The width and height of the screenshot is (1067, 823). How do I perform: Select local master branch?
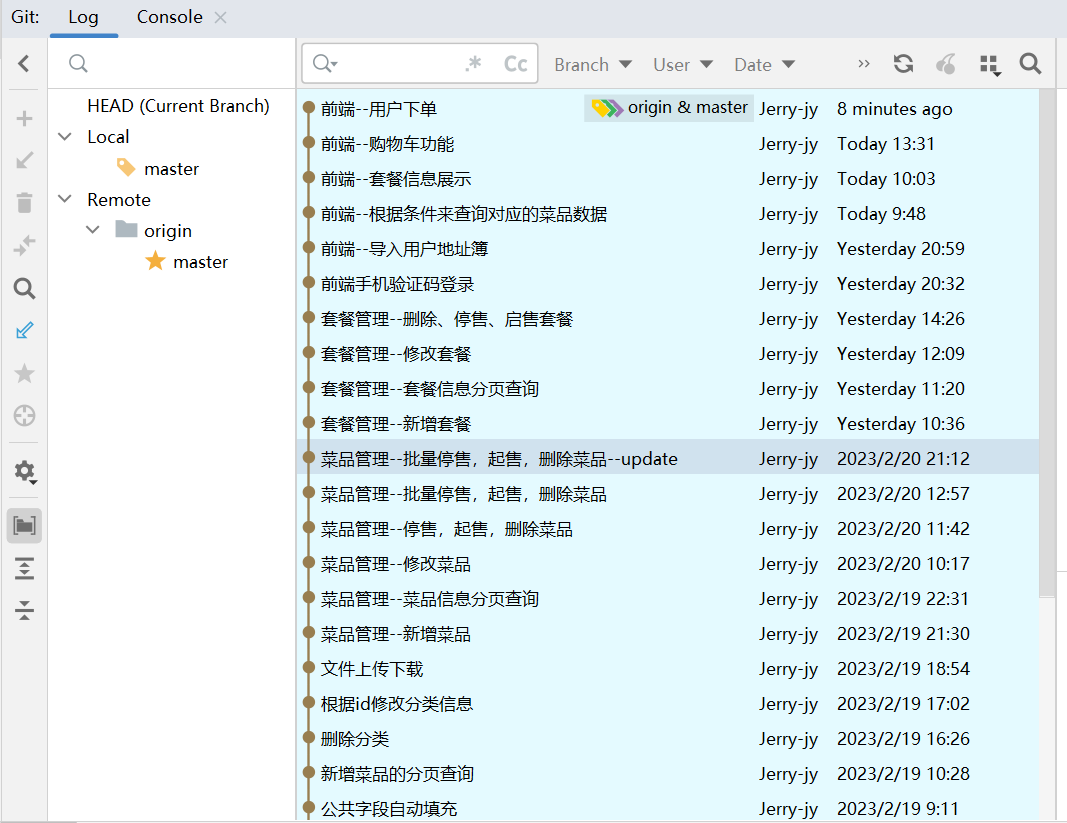pyautogui.click(x=171, y=169)
